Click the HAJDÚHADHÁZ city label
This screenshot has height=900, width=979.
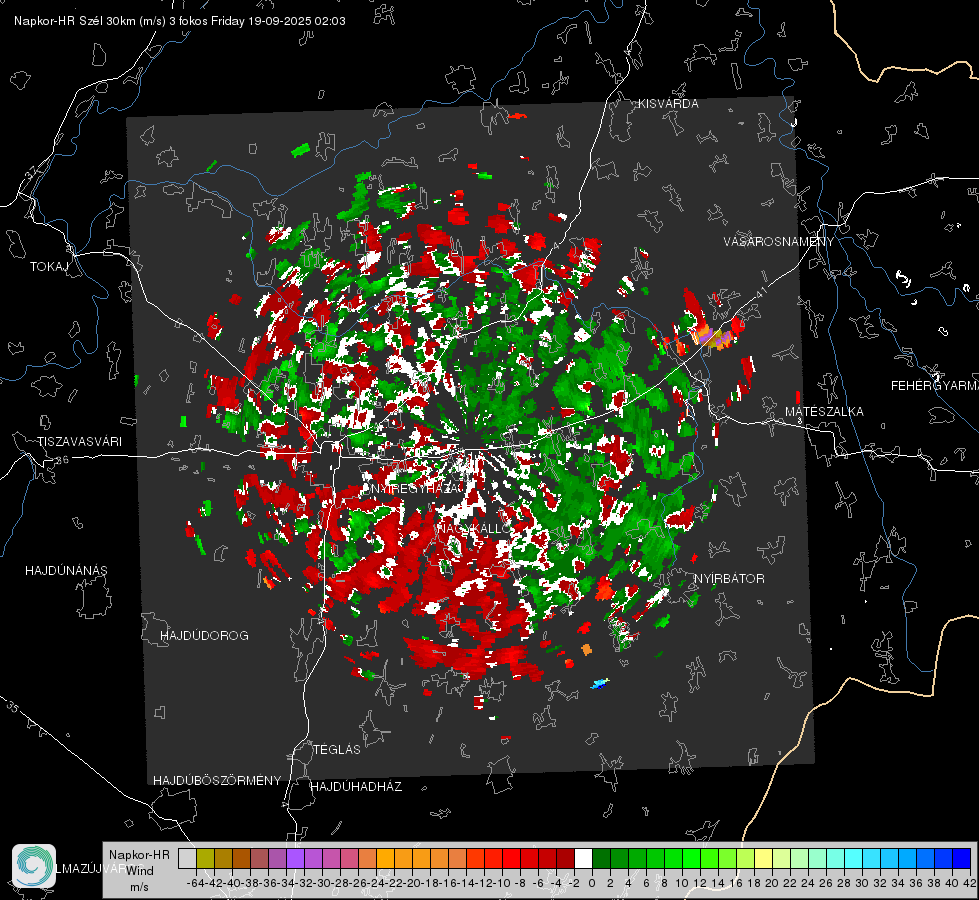[356, 786]
